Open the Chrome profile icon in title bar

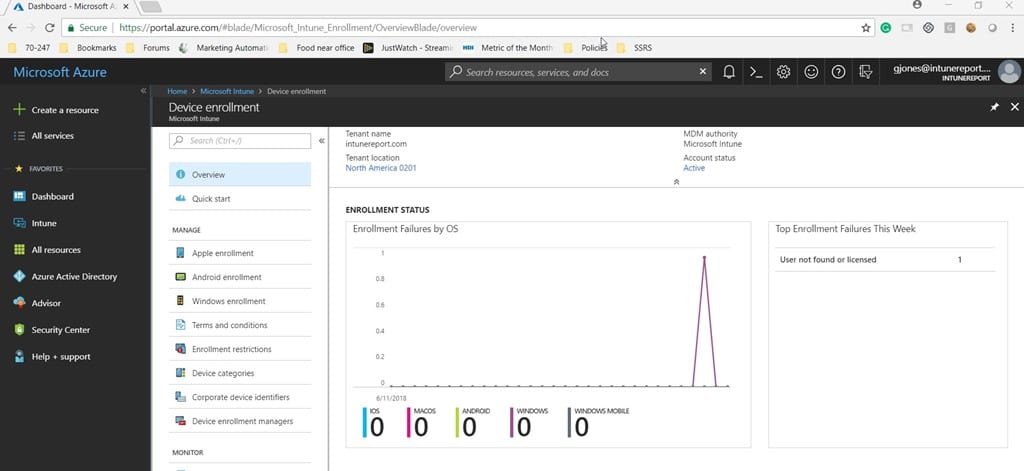click(917, 5)
